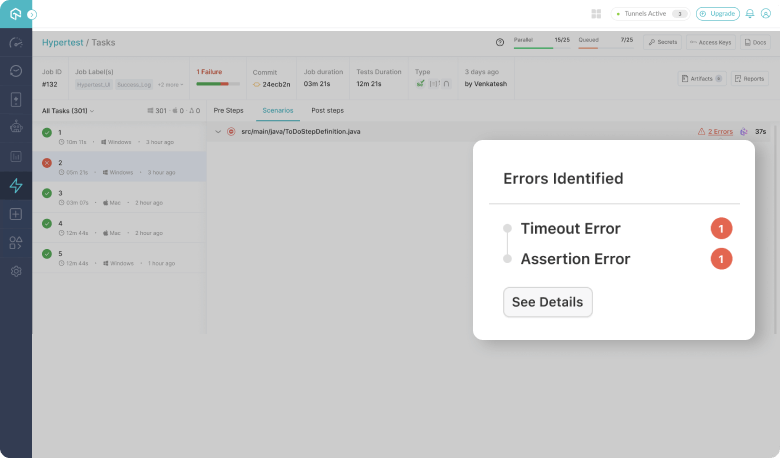Open the apps grid icon in top bar

[596, 14]
